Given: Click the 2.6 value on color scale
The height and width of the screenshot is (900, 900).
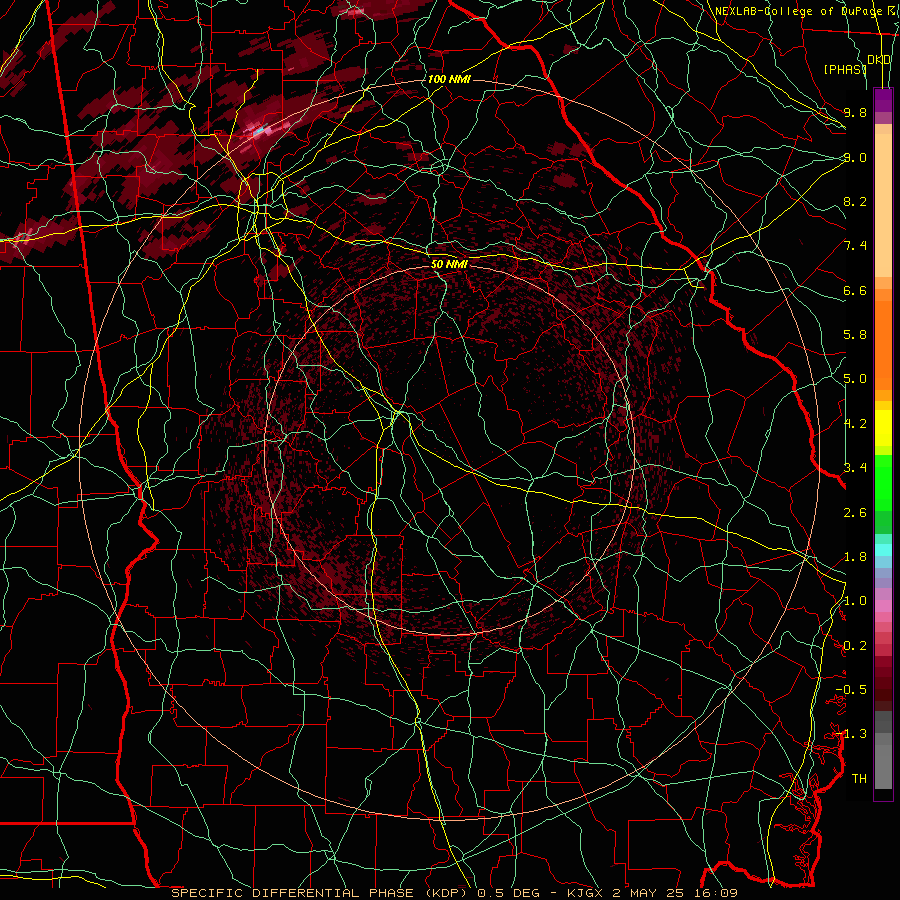Looking at the screenshot, I should pos(855,512).
